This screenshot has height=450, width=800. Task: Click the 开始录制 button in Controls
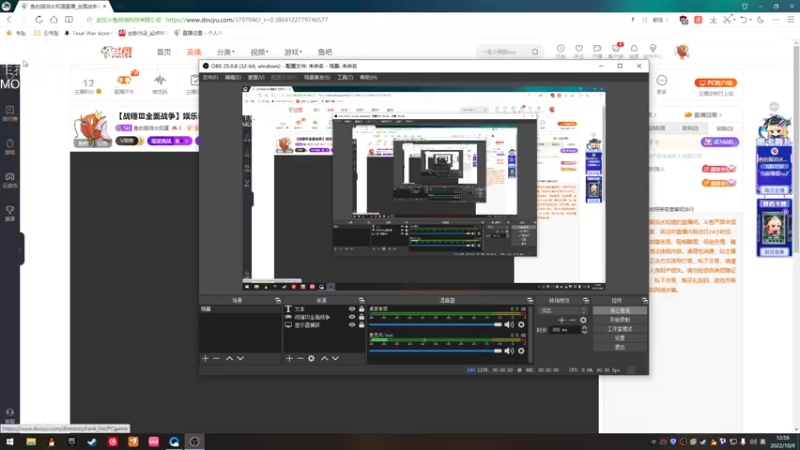pos(620,319)
